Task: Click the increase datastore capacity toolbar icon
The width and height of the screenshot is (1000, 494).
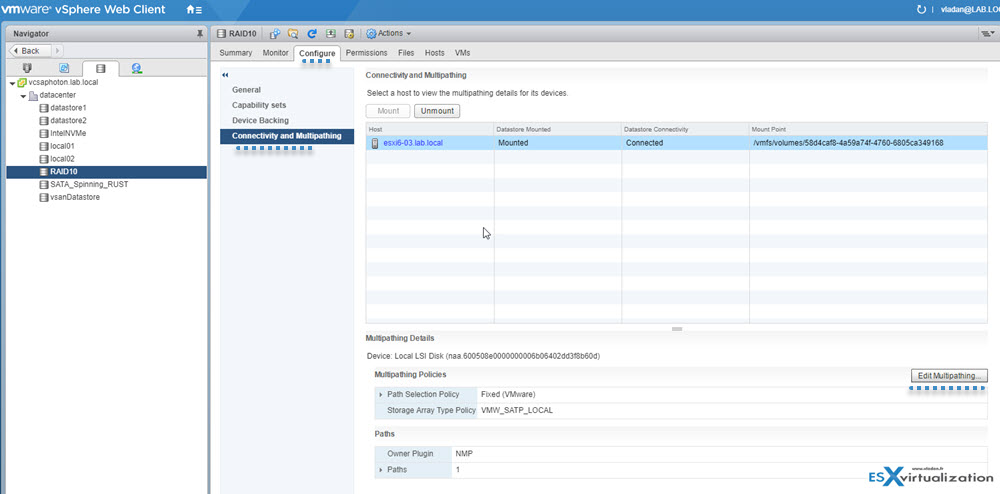Action: (330, 34)
